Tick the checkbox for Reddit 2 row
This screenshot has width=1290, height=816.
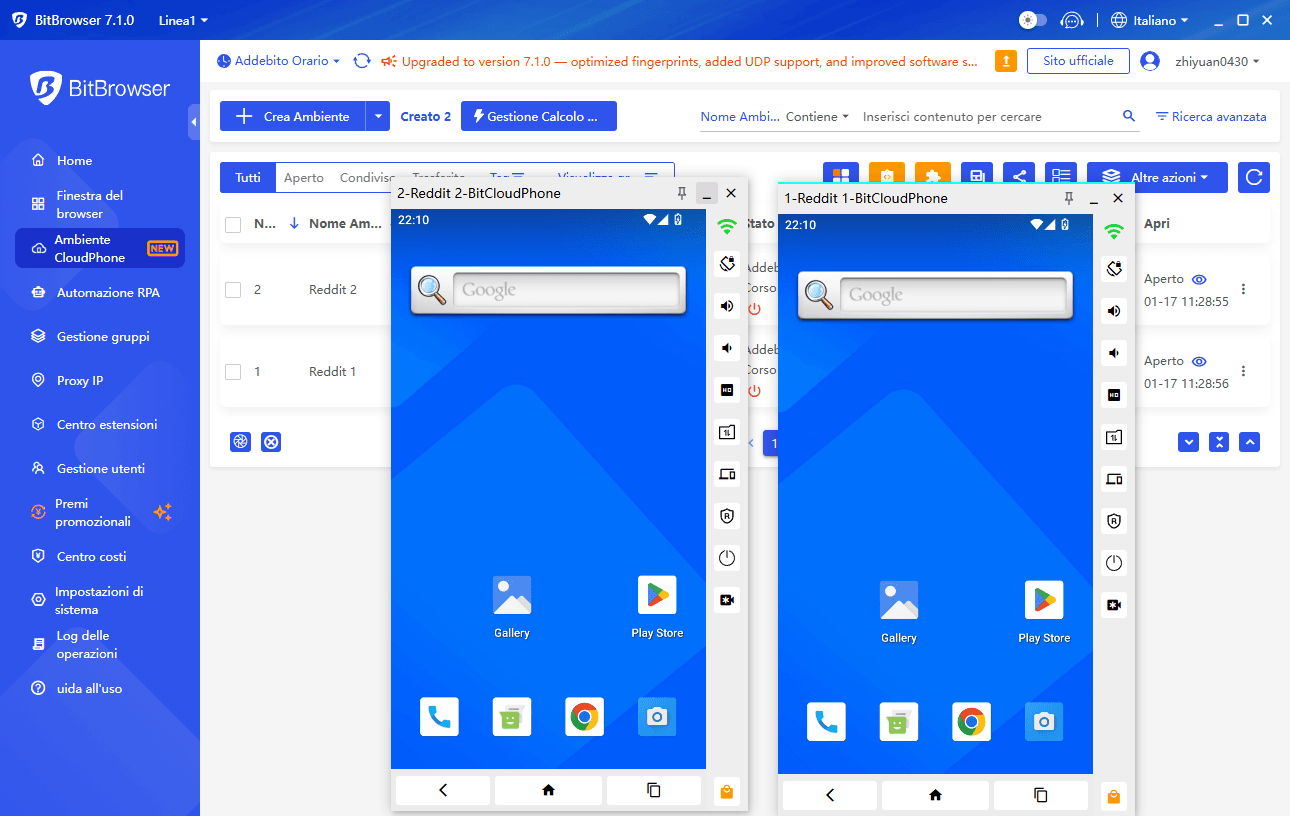[233, 290]
